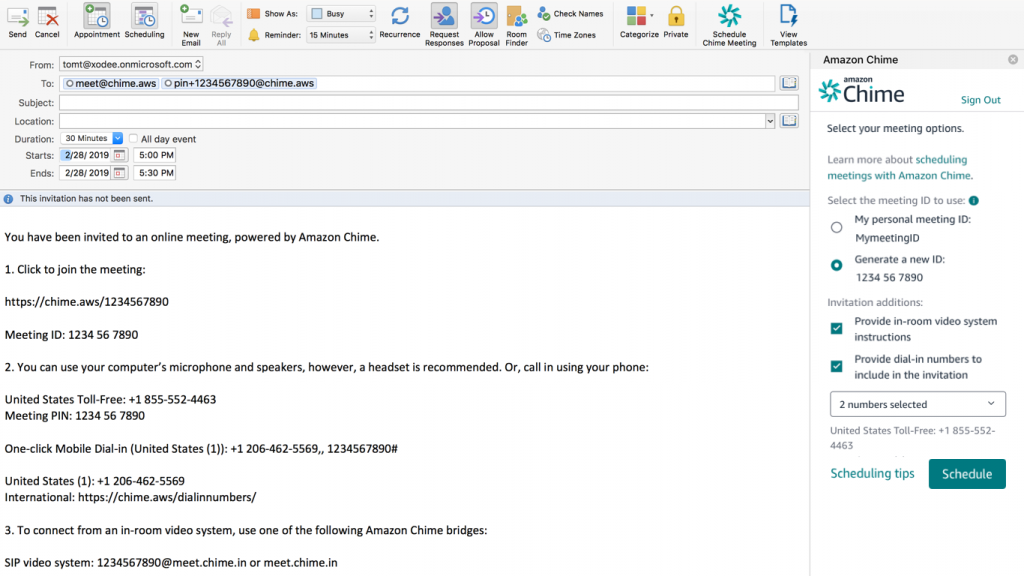This screenshot has height=576, width=1024.
Task: Open calendar picker for Starts date
Action: coord(119,155)
